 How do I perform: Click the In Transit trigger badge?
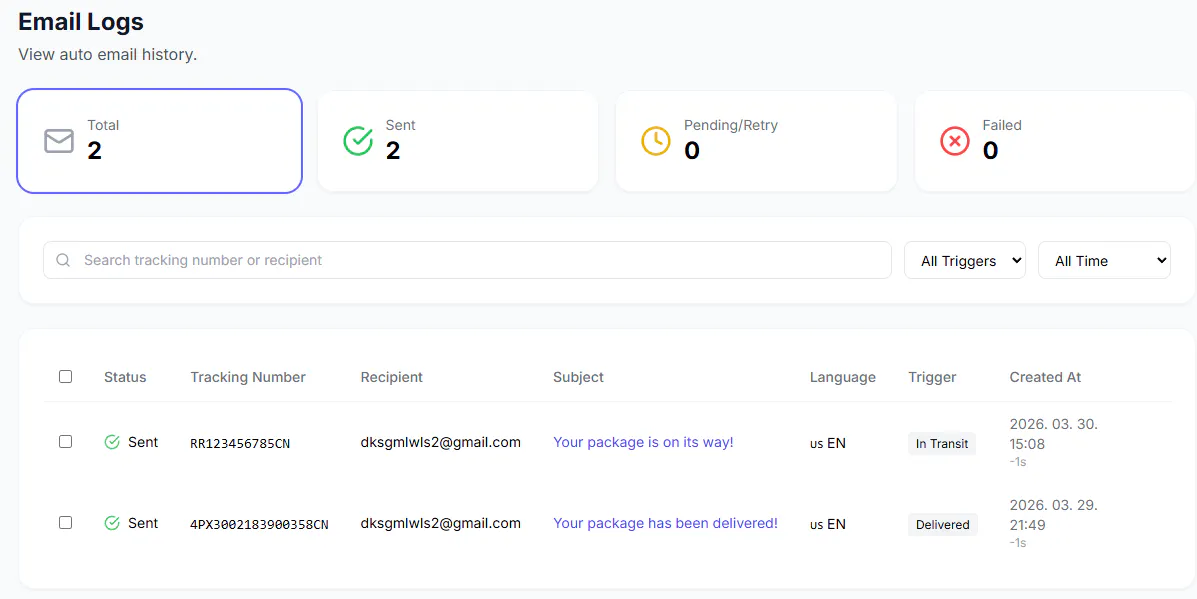click(x=942, y=443)
